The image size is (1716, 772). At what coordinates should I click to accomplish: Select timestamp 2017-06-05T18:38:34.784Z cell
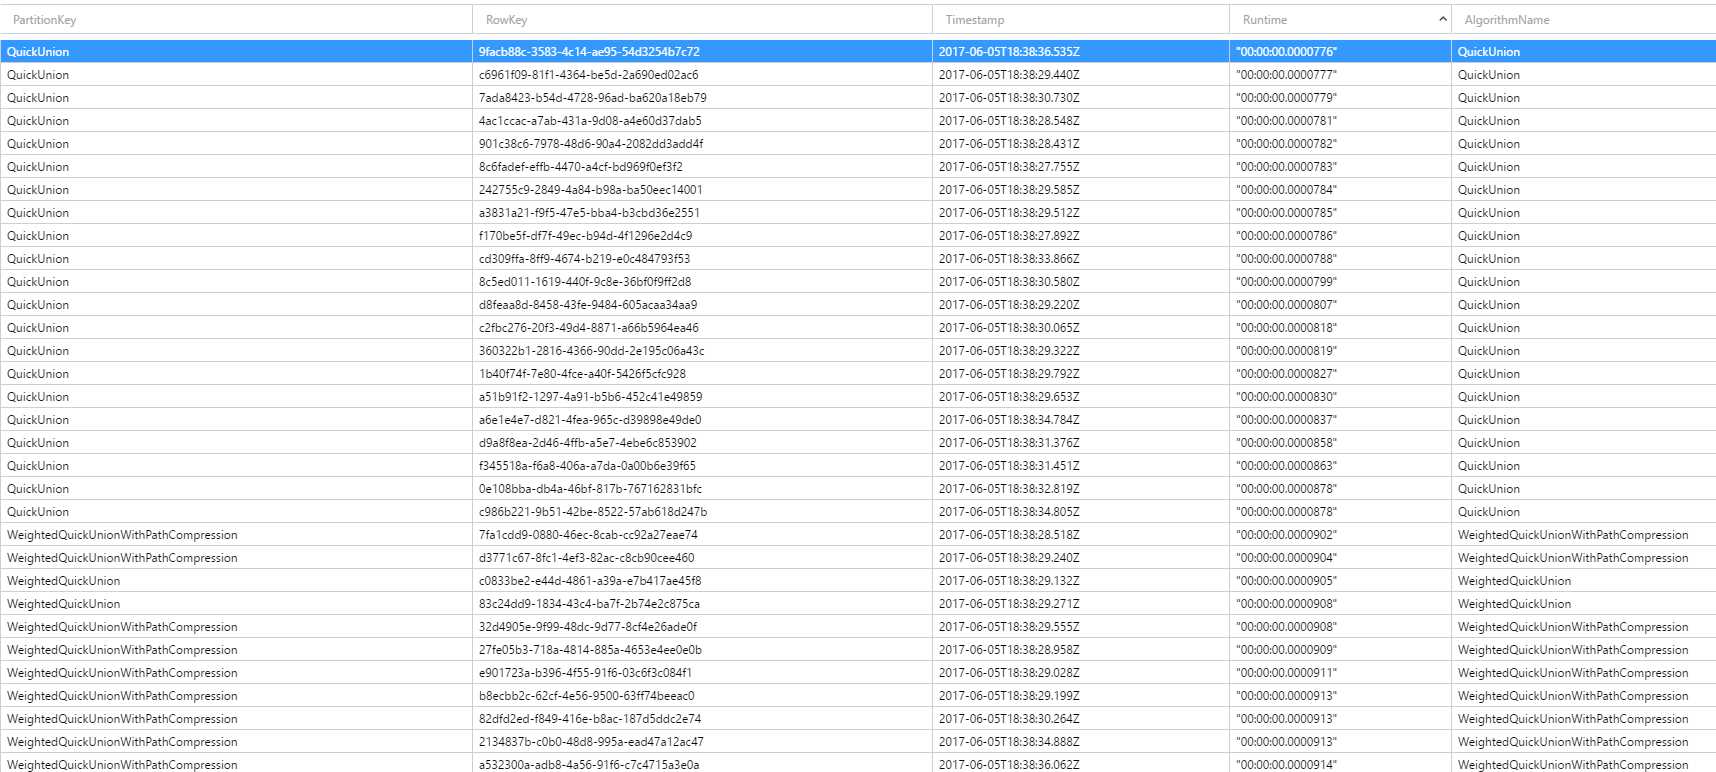click(x=1008, y=420)
